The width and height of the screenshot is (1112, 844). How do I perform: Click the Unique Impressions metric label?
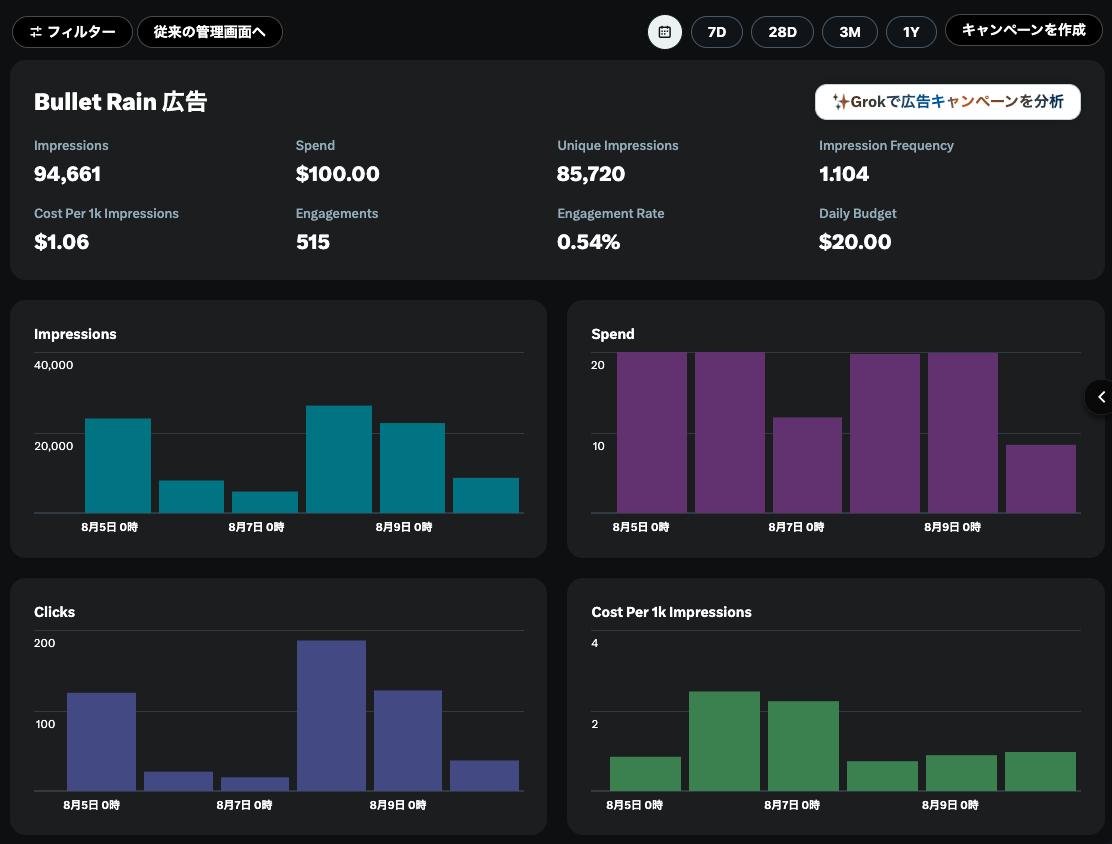[x=618, y=145]
